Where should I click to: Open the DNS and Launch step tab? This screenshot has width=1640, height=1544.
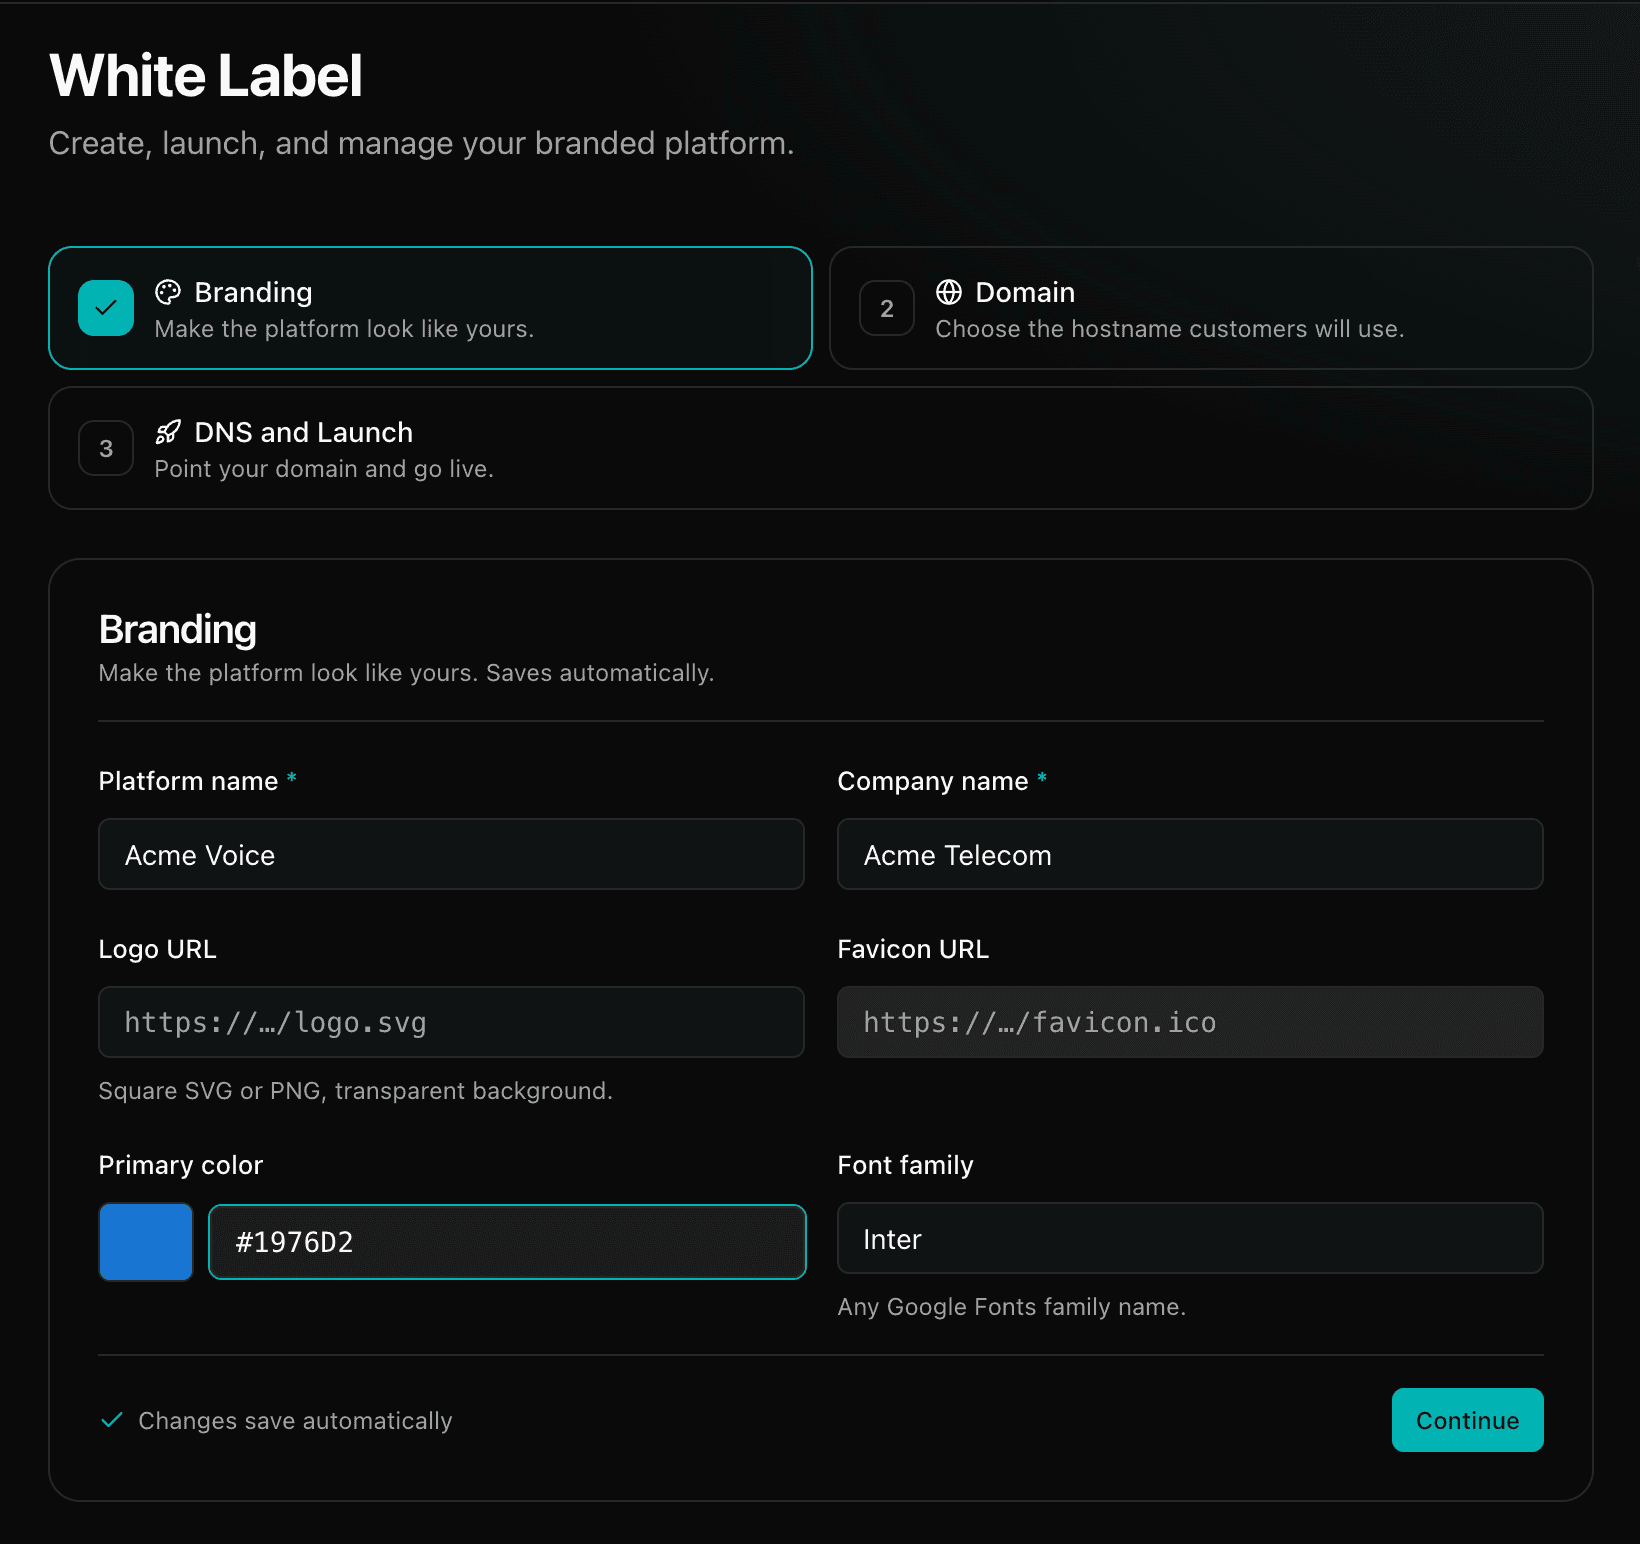820,448
